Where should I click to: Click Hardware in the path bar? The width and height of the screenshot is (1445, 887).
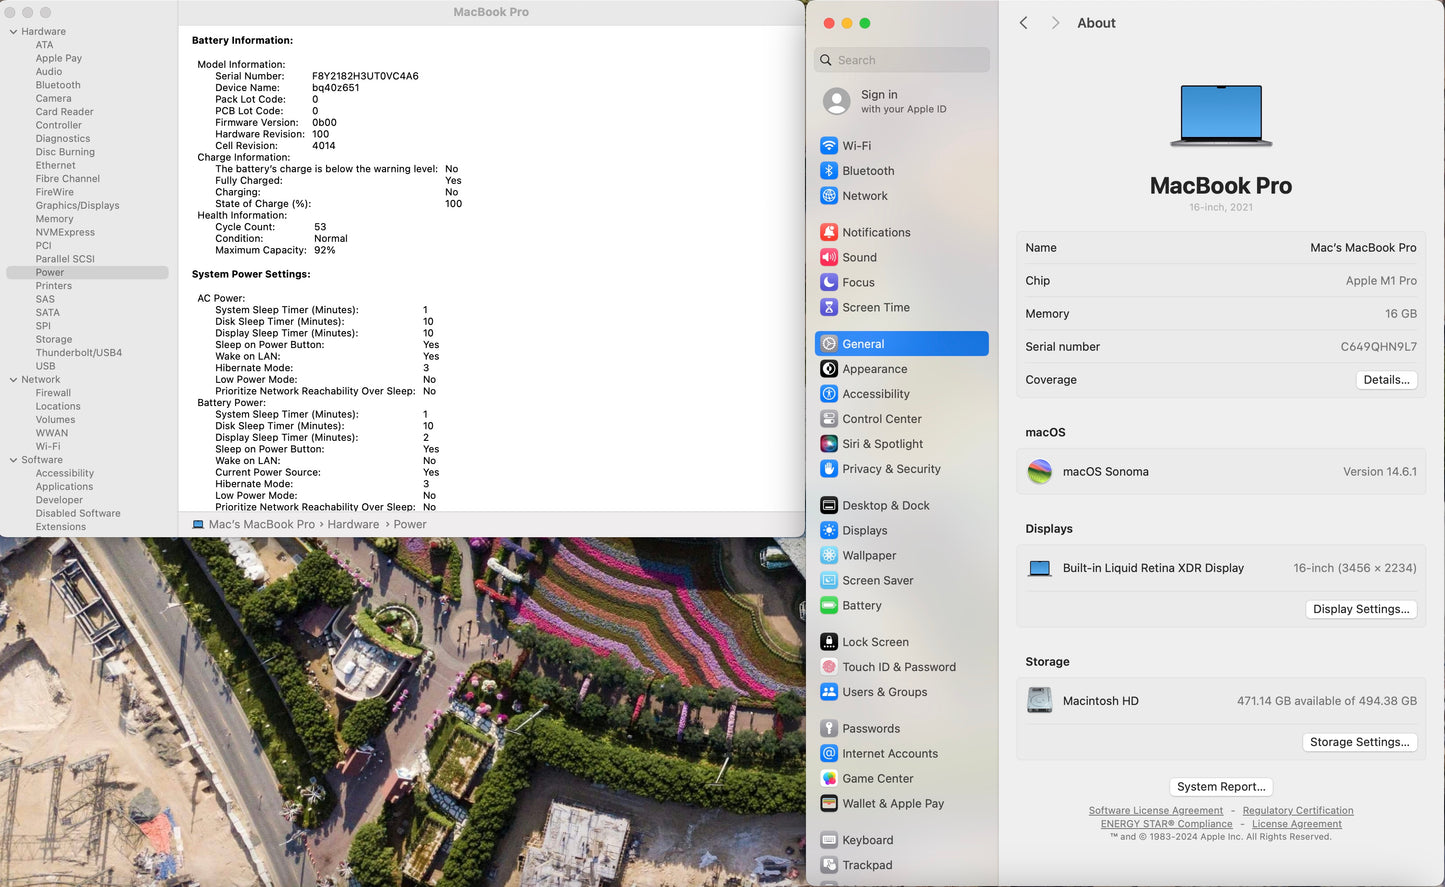pos(353,524)
